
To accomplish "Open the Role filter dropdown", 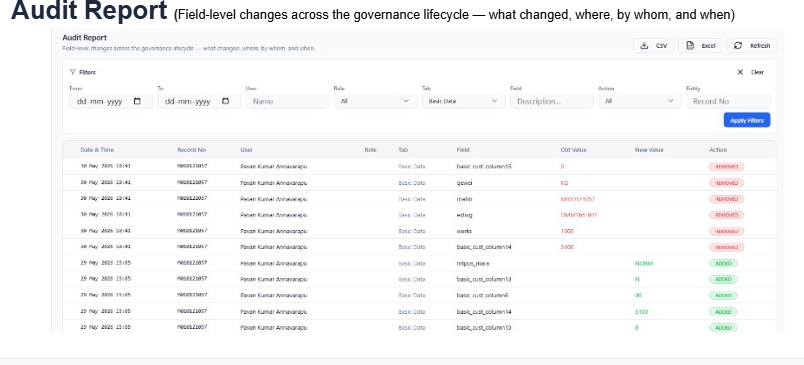I will coord(375,102).
